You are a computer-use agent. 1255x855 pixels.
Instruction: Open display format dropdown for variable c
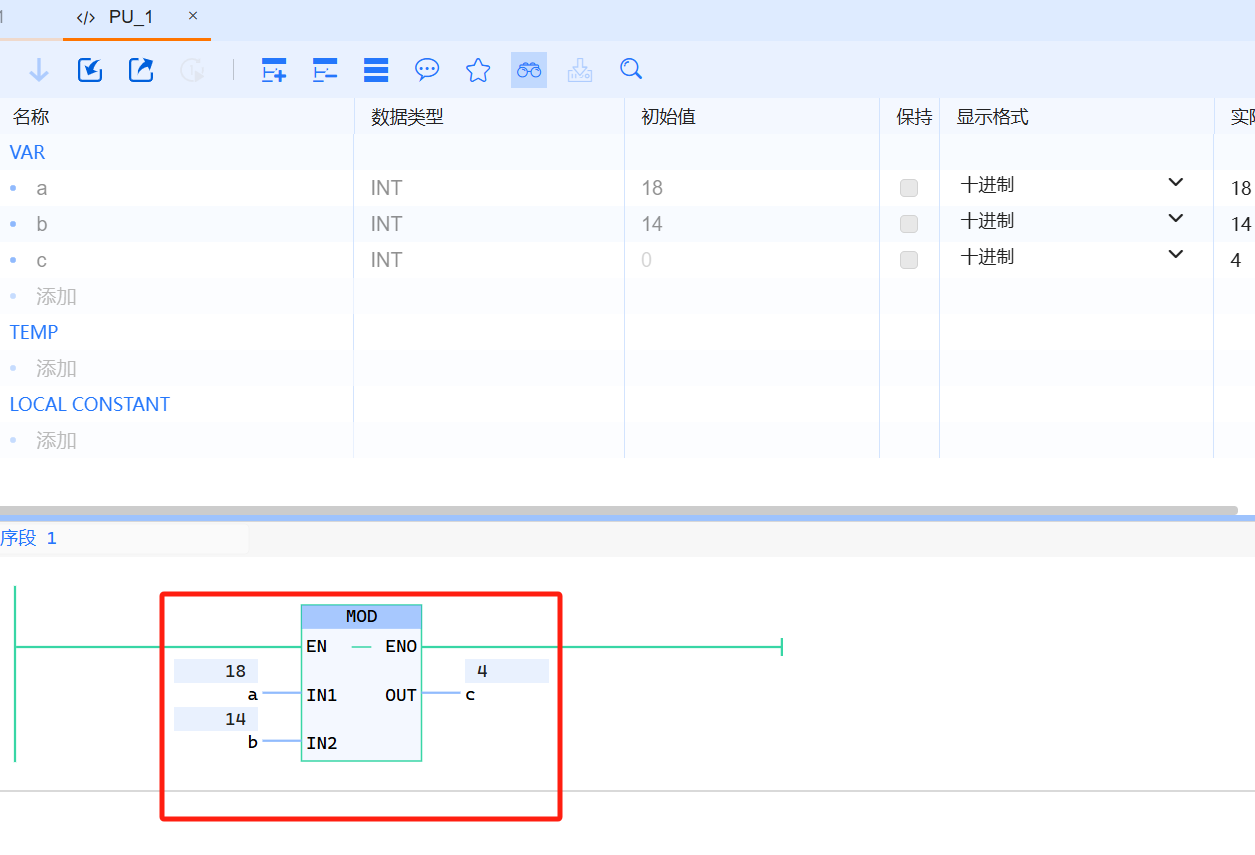click(1175, 256)
